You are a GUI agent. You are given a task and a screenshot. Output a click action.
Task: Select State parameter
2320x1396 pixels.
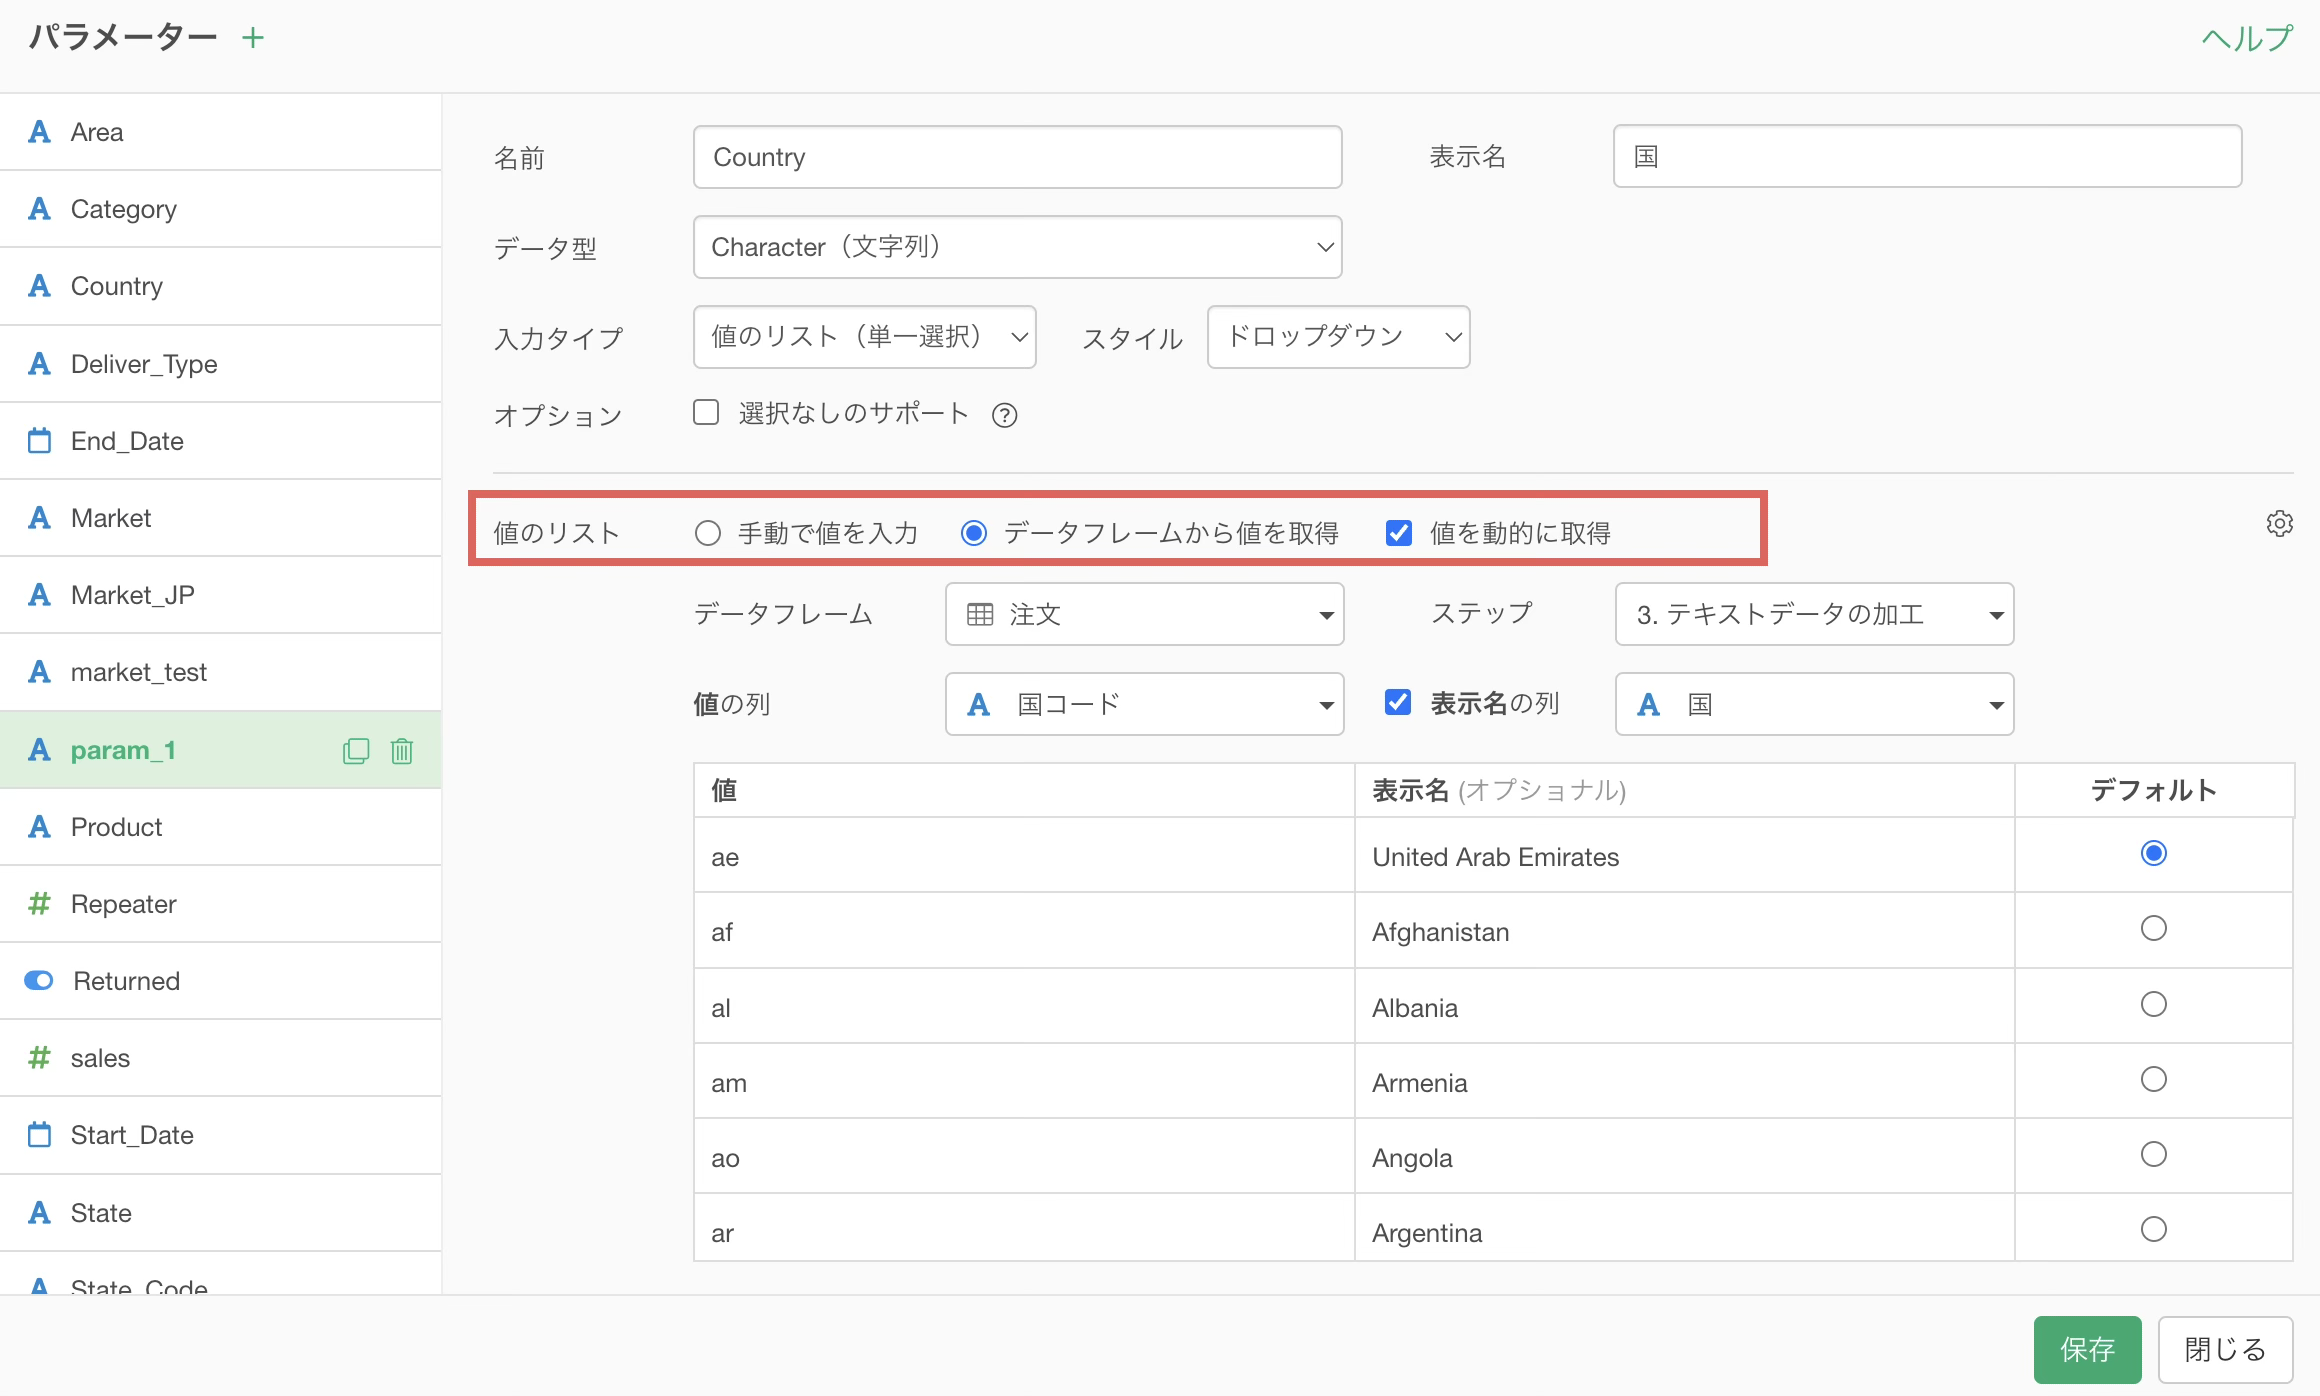[x=220, y=1213]
